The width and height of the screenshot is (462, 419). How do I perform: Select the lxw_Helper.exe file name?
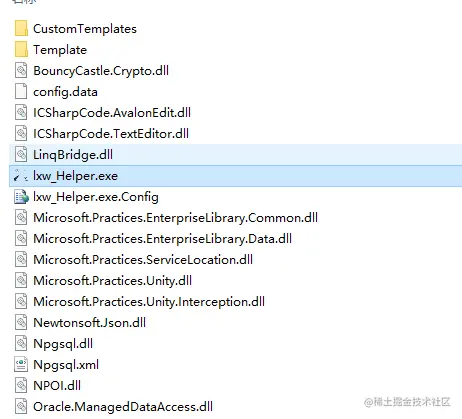[x=75, y=176]
